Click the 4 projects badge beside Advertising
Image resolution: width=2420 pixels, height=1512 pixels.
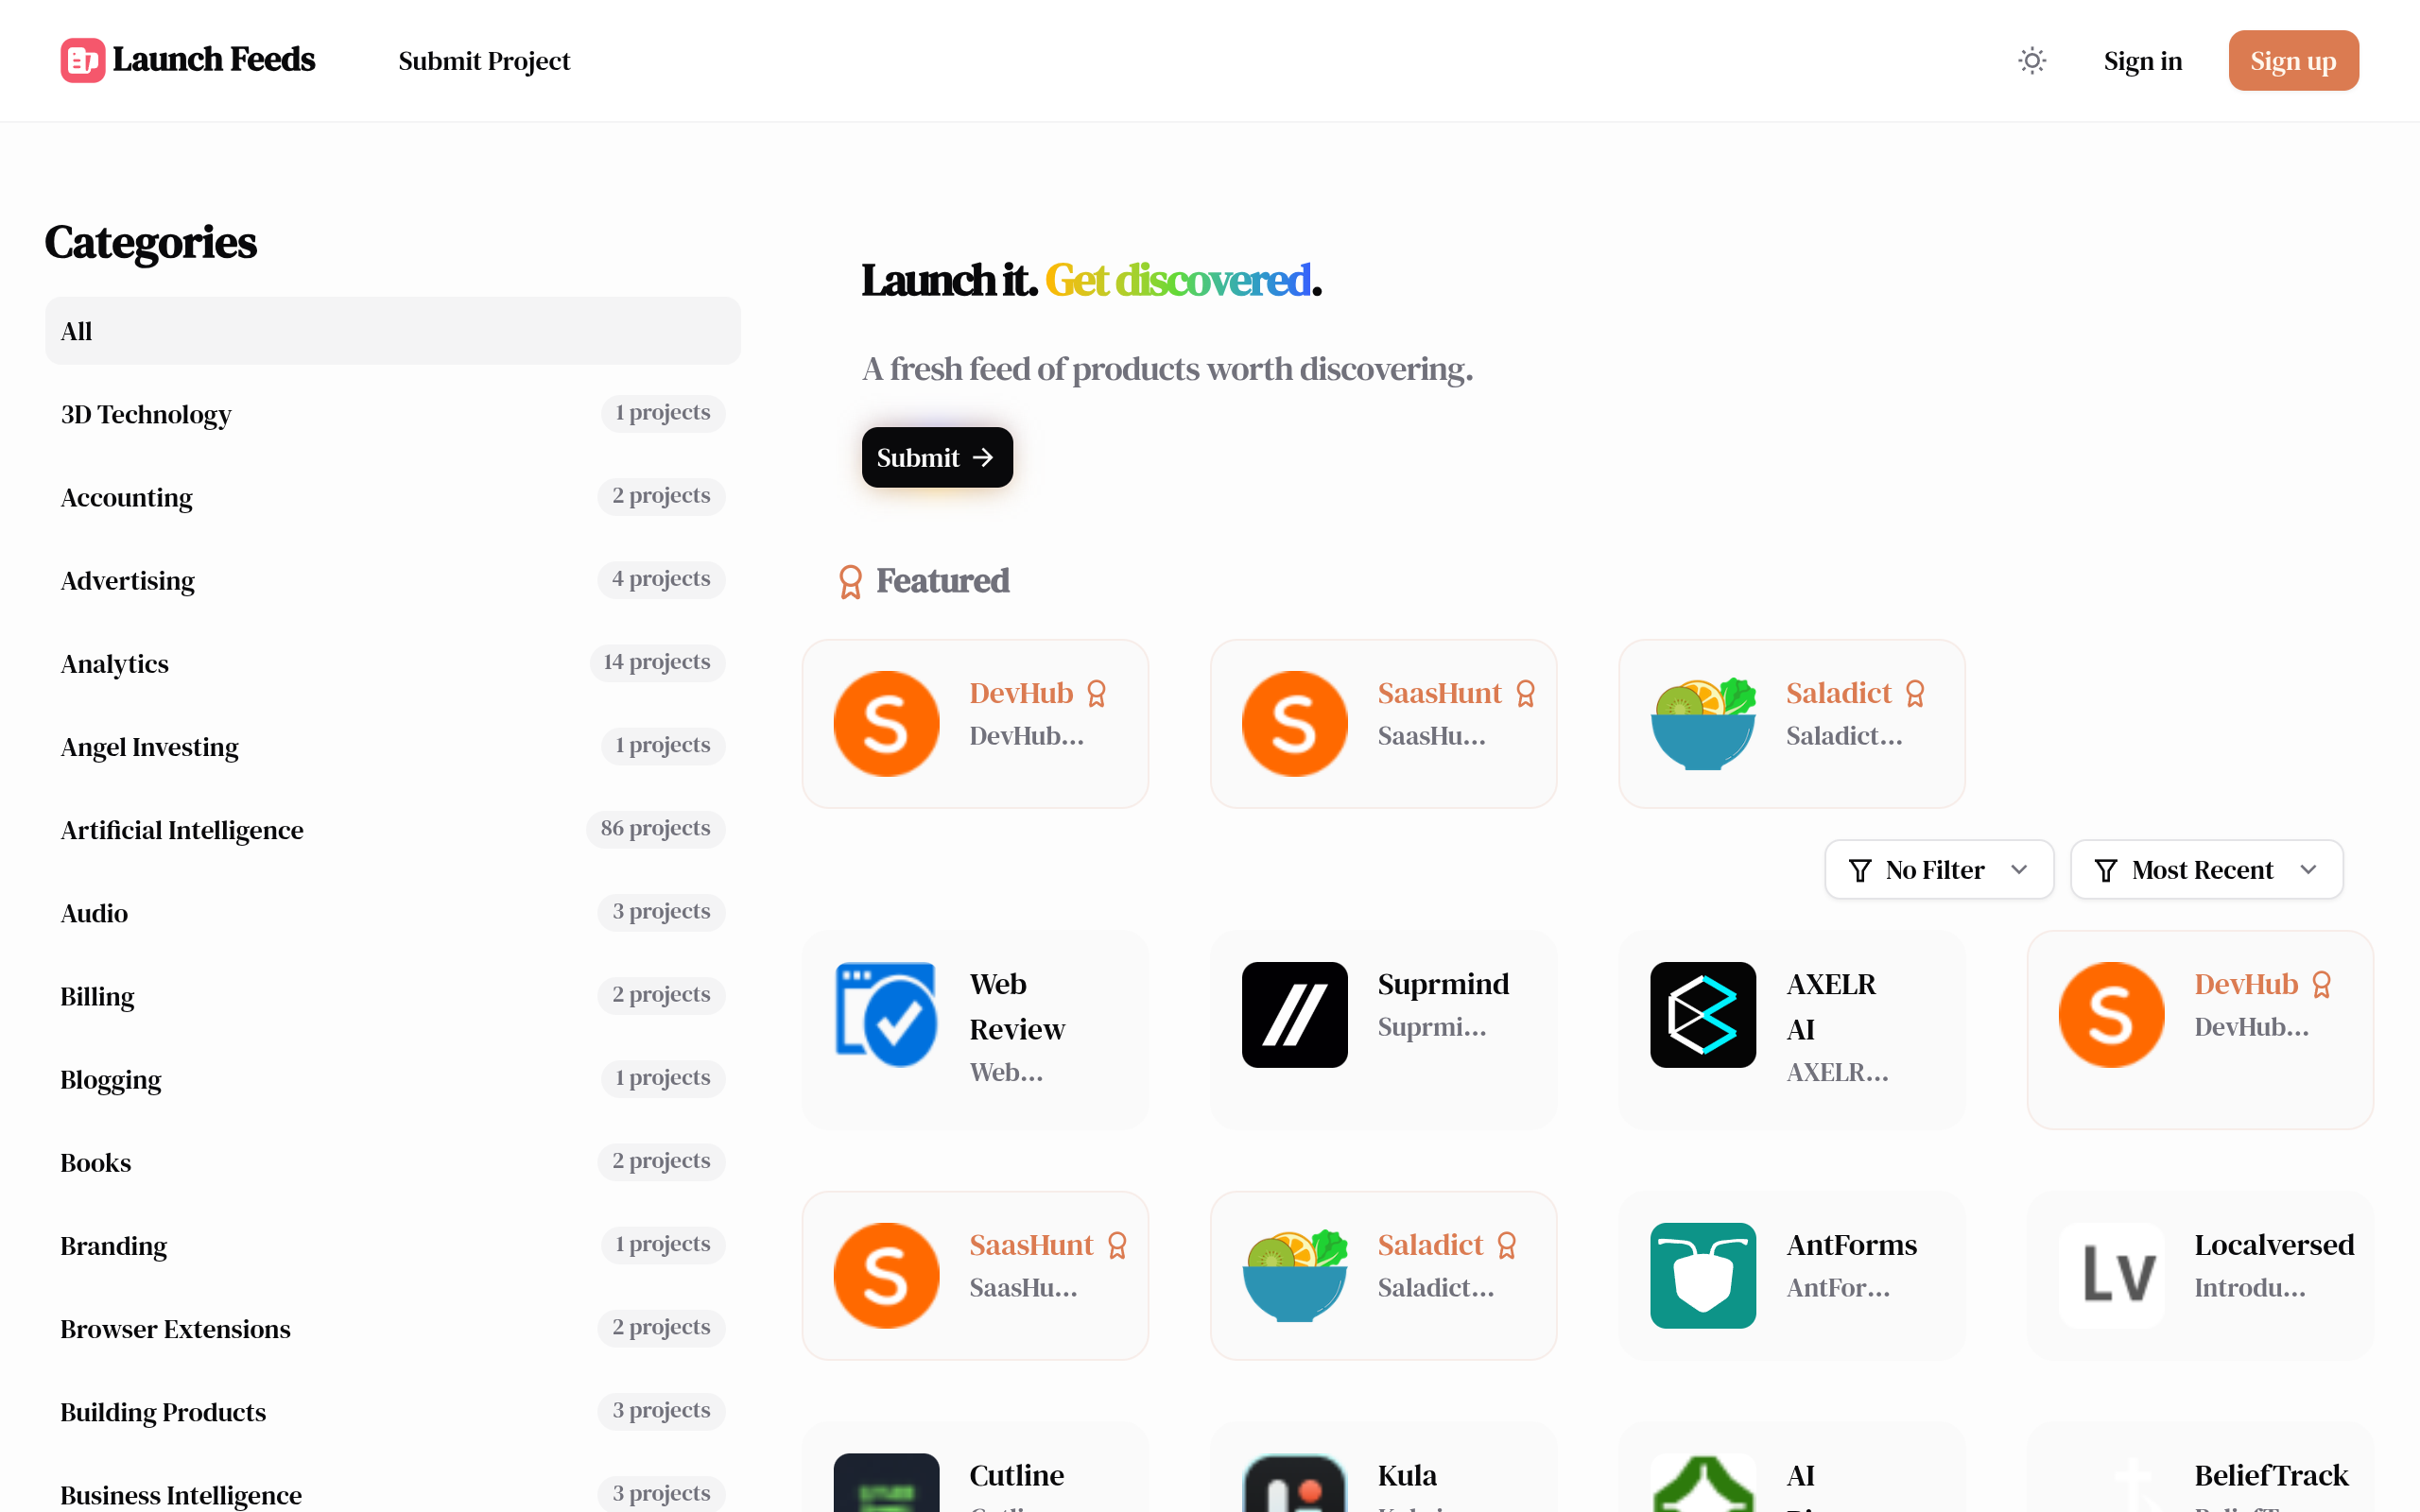click(x=661, y=579)
